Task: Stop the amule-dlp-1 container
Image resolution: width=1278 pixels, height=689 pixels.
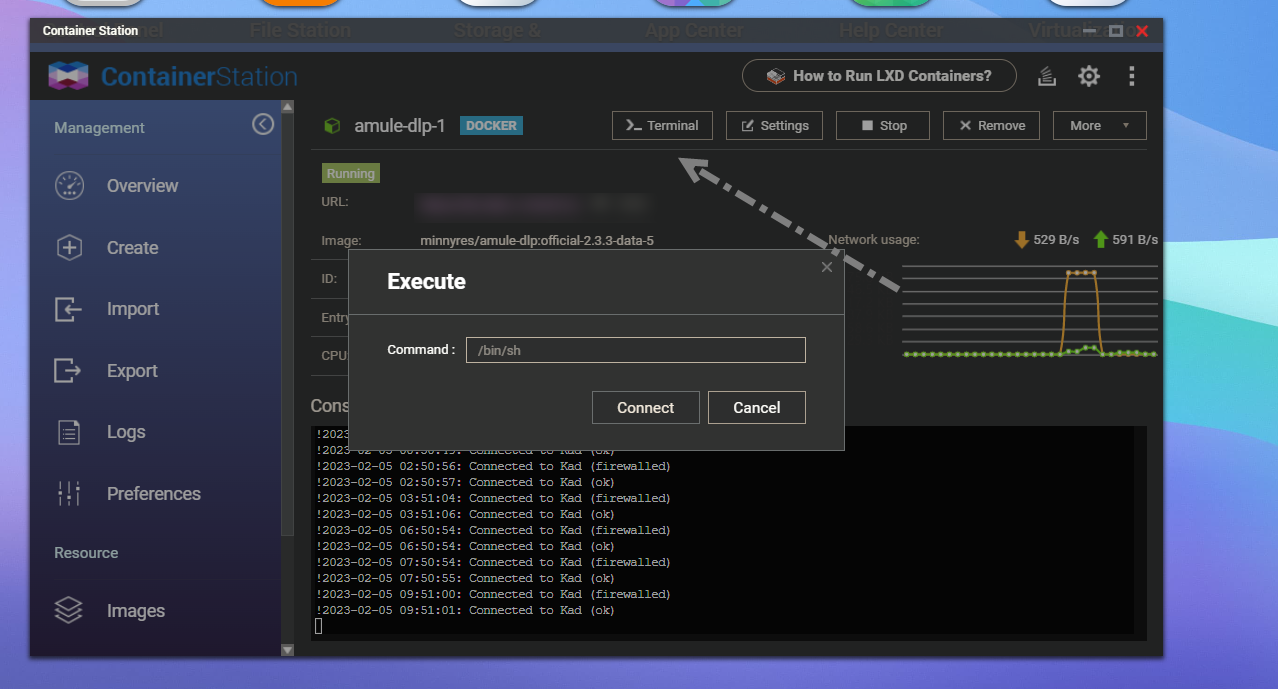Action: click(x=883, y=125)
